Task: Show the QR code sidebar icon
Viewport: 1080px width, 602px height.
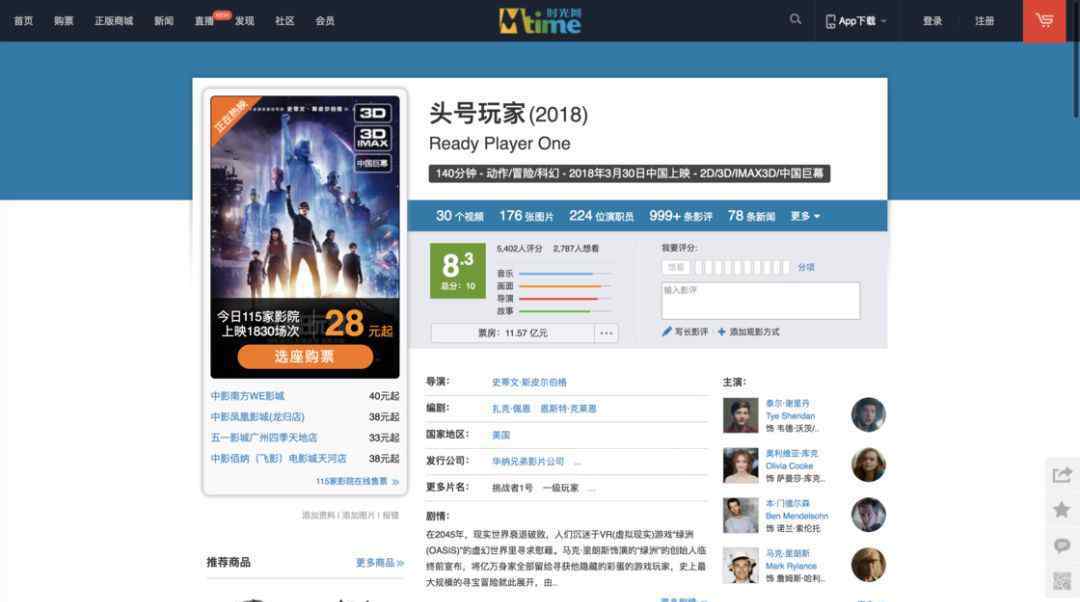Action: tap(1062, 581)
